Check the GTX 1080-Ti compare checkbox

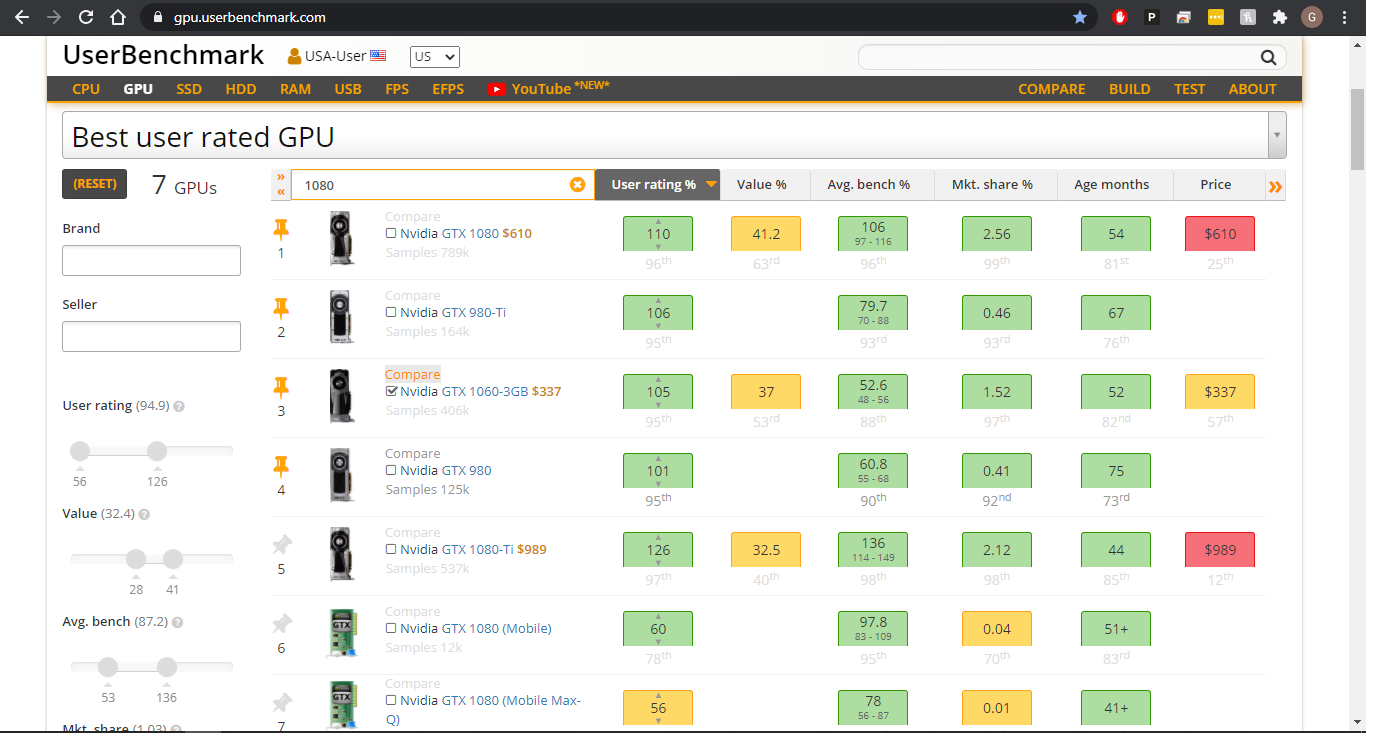coord(391,550)
